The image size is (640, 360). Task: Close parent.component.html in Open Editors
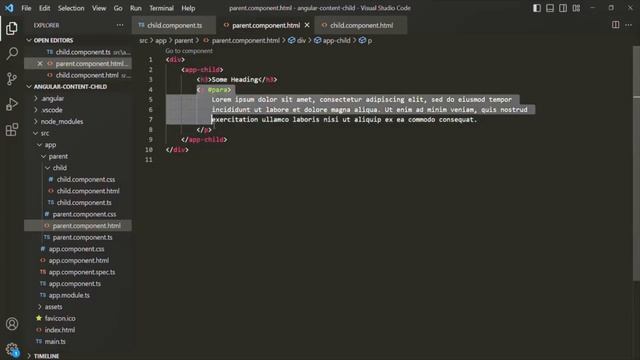[x=40, y=63]
